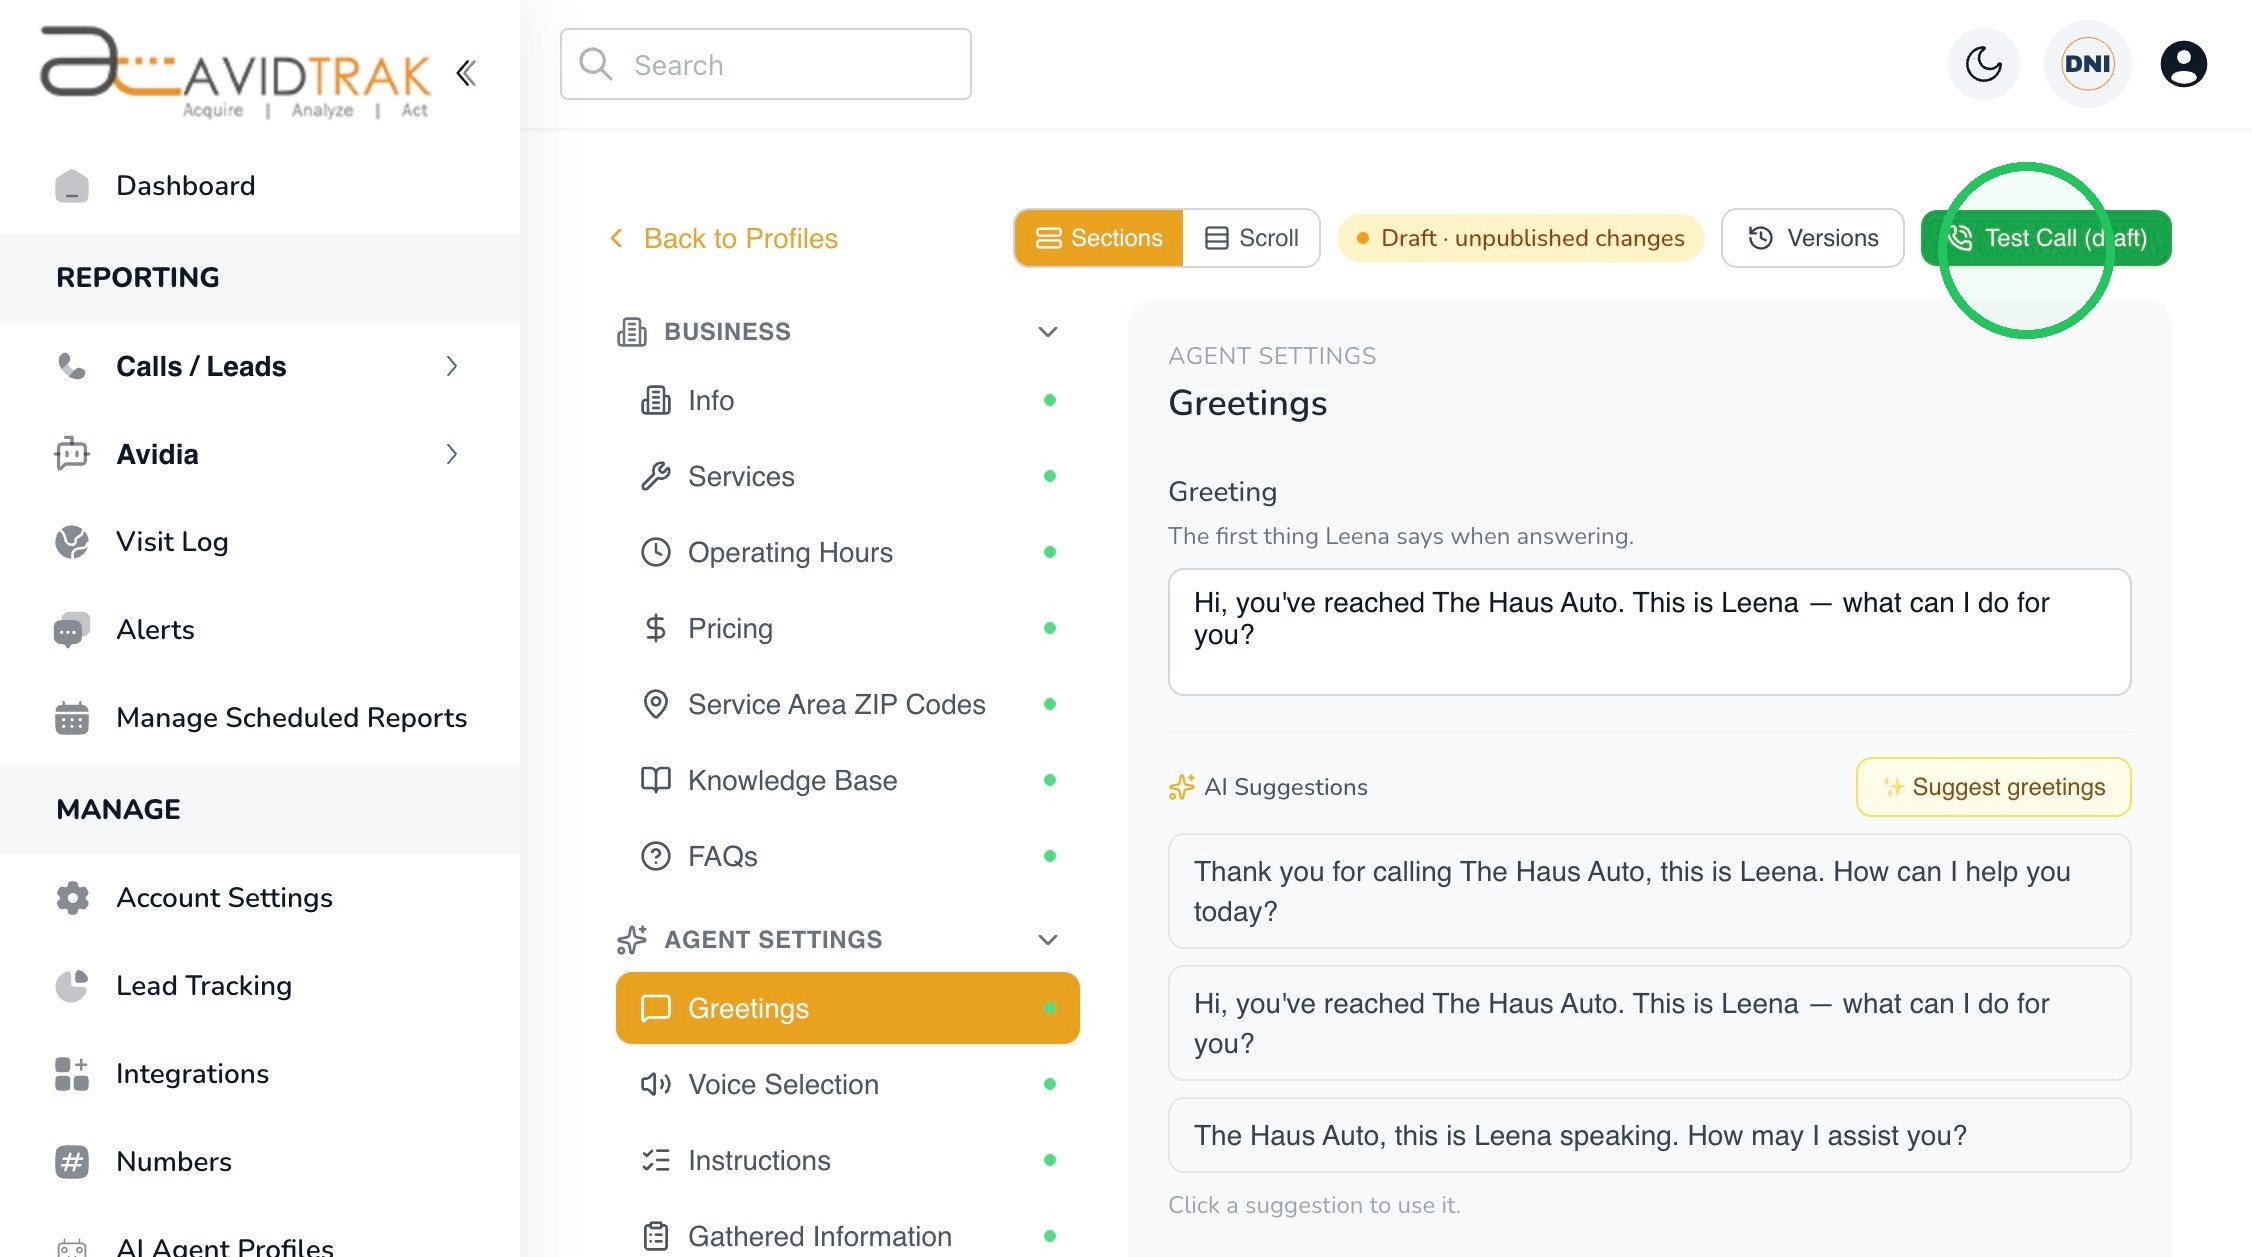This screenshot has height=1257, width=2252.
Task: Go Back to Profiles
Action: (723, 238)
